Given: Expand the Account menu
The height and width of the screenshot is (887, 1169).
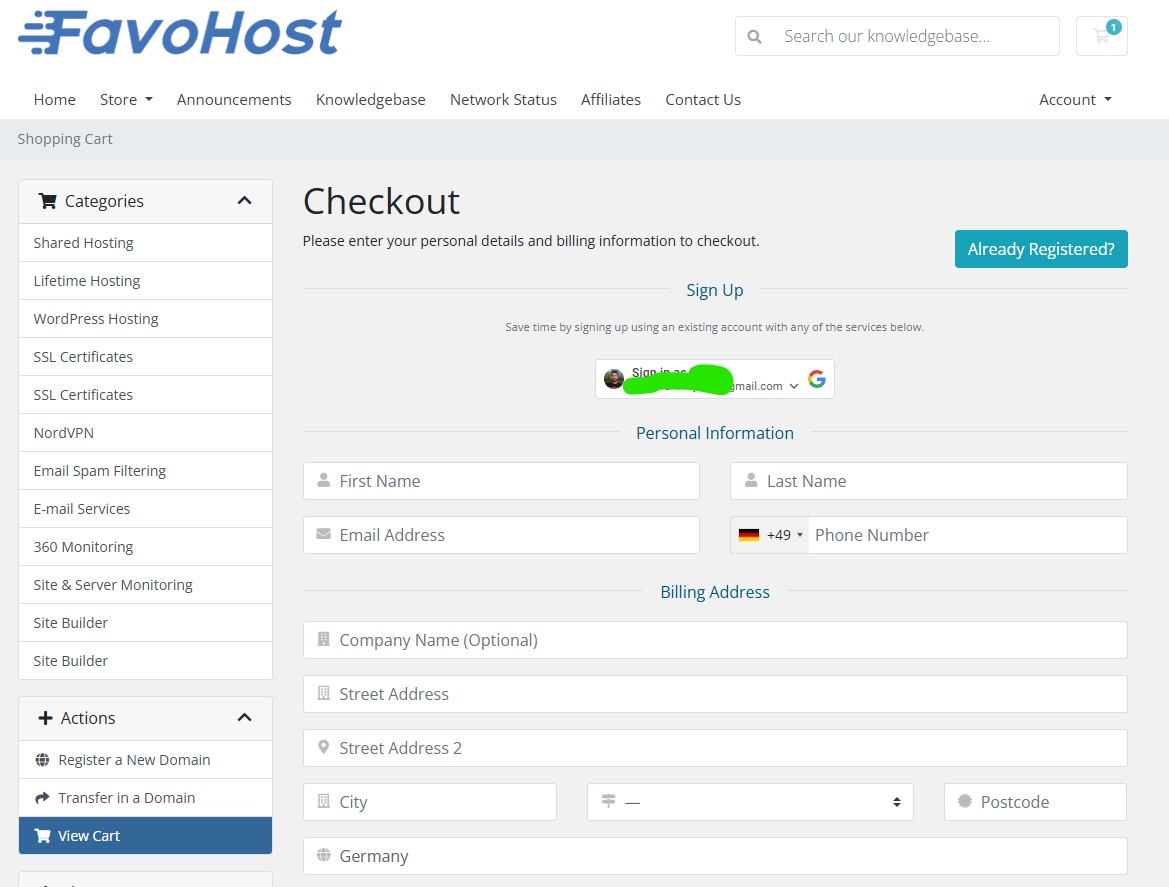Looking at the screenshot, I should [1074, 99].
